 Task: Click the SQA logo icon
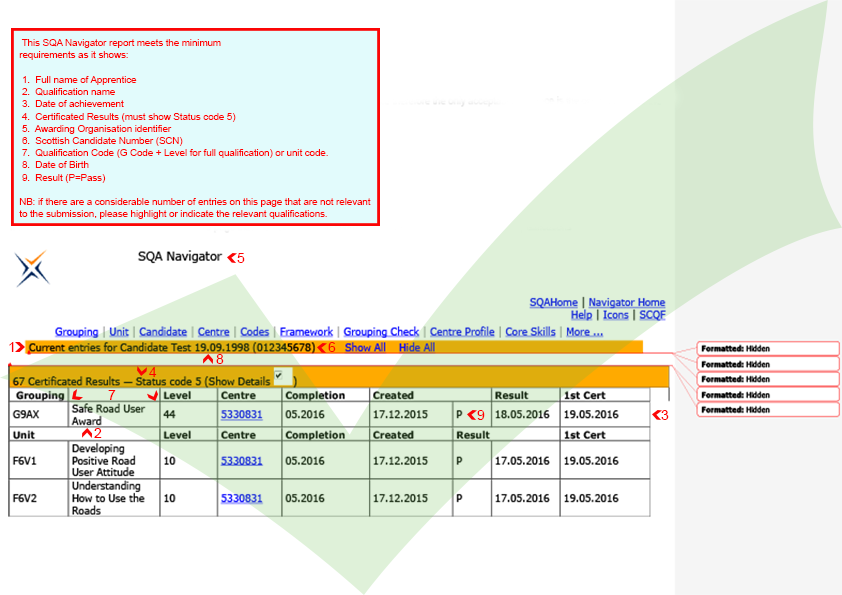pyautogui.click(x=32, y=269)
